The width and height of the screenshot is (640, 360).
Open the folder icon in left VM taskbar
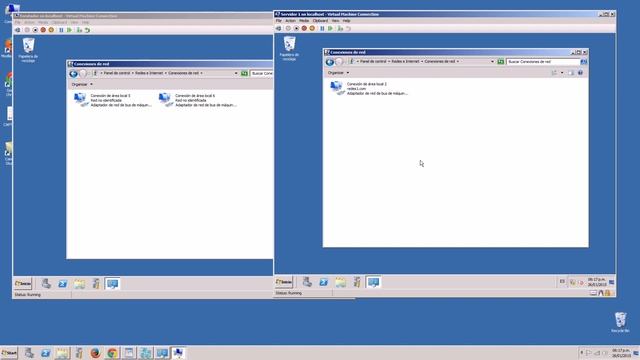pyautogui.click(x=79, y=284)
